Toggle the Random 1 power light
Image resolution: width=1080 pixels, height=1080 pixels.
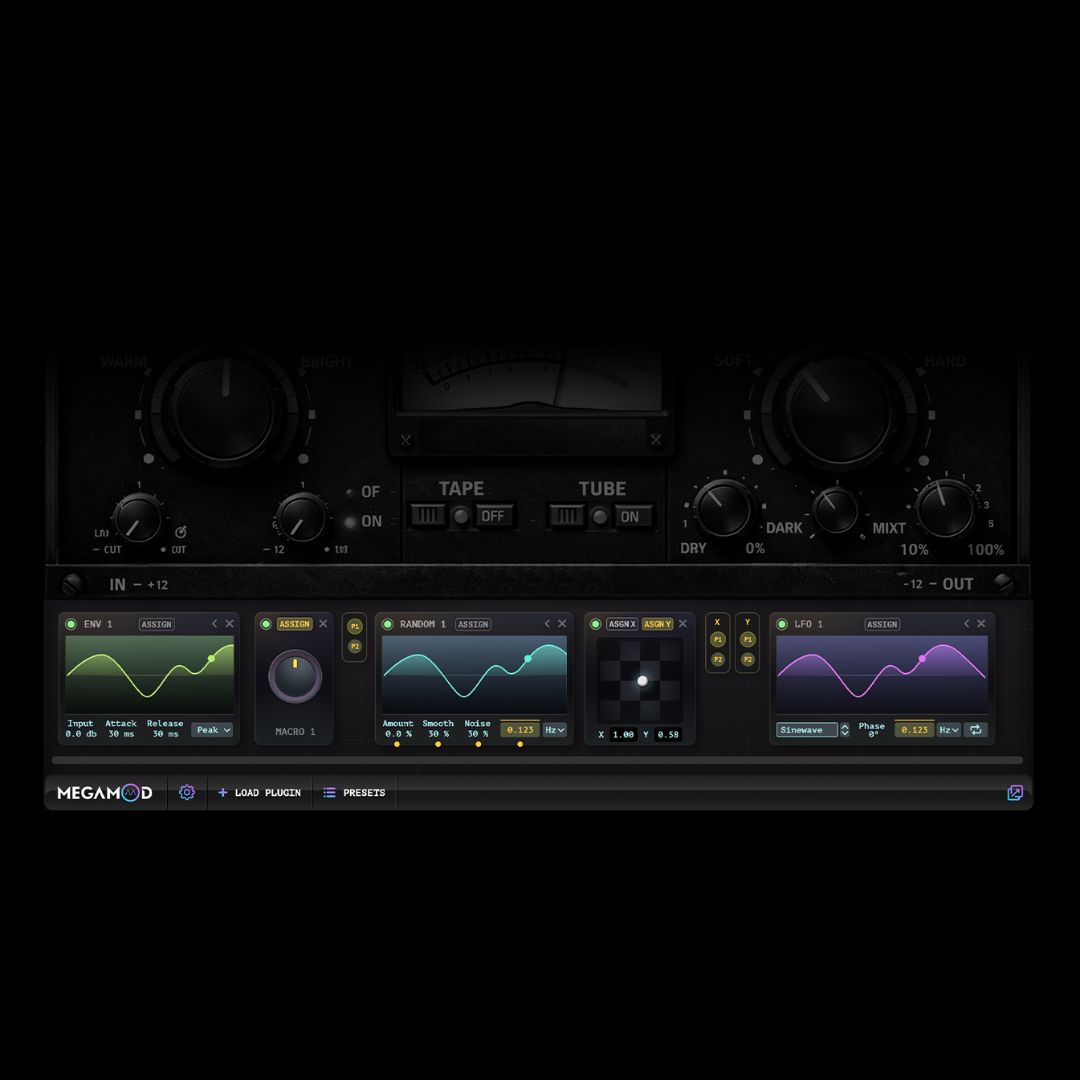[x=388, y=624]
